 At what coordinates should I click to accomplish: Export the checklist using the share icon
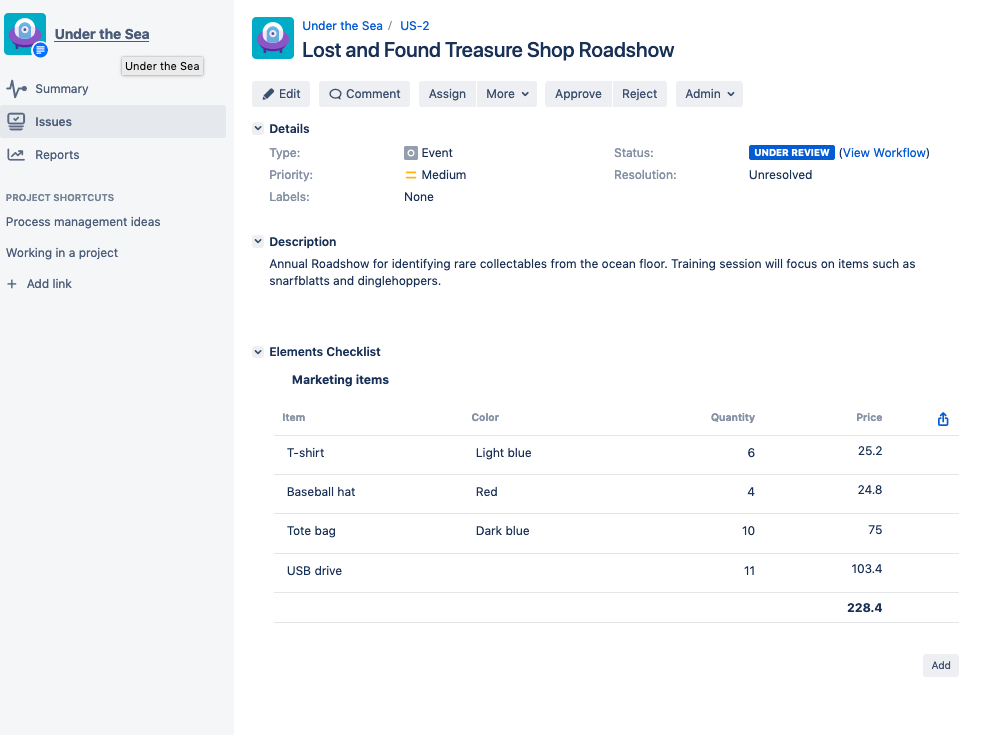[x=942, y=418]
